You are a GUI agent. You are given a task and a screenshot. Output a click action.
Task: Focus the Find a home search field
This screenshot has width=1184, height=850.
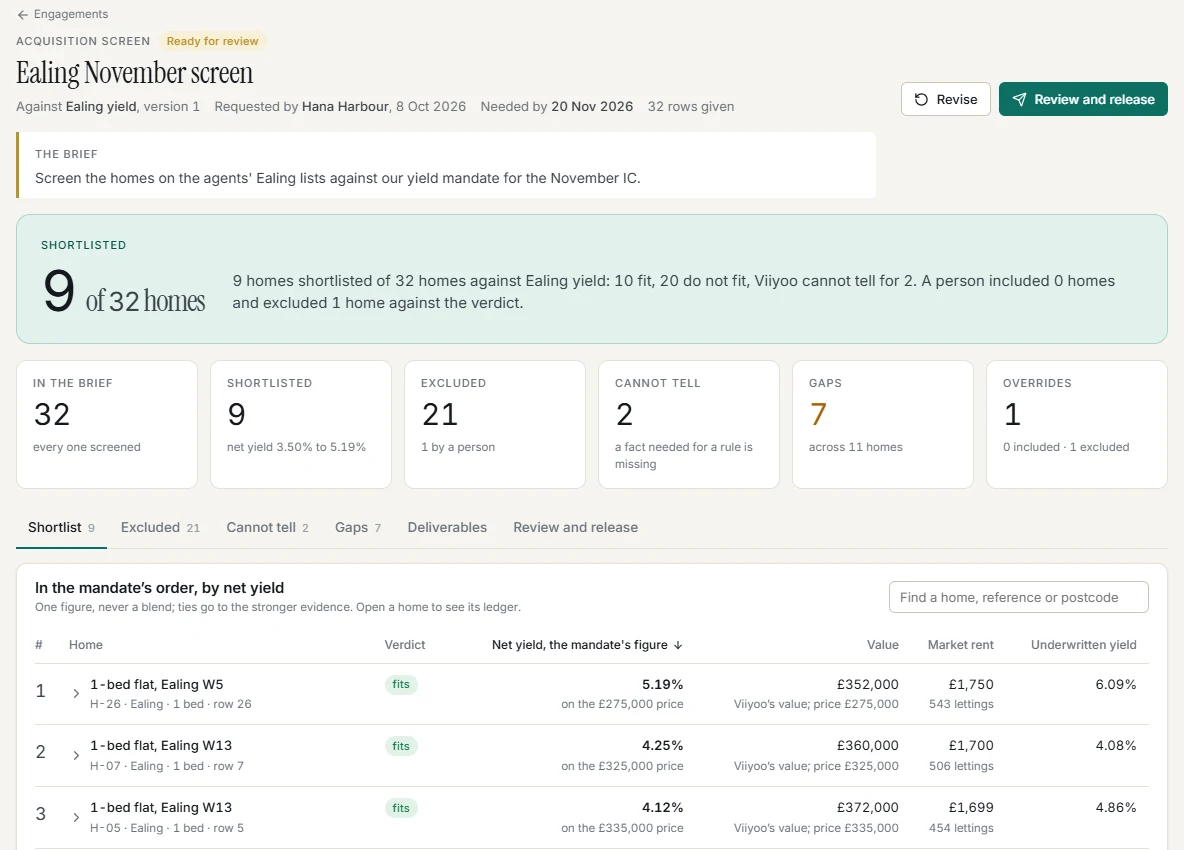pos(1019,597)
